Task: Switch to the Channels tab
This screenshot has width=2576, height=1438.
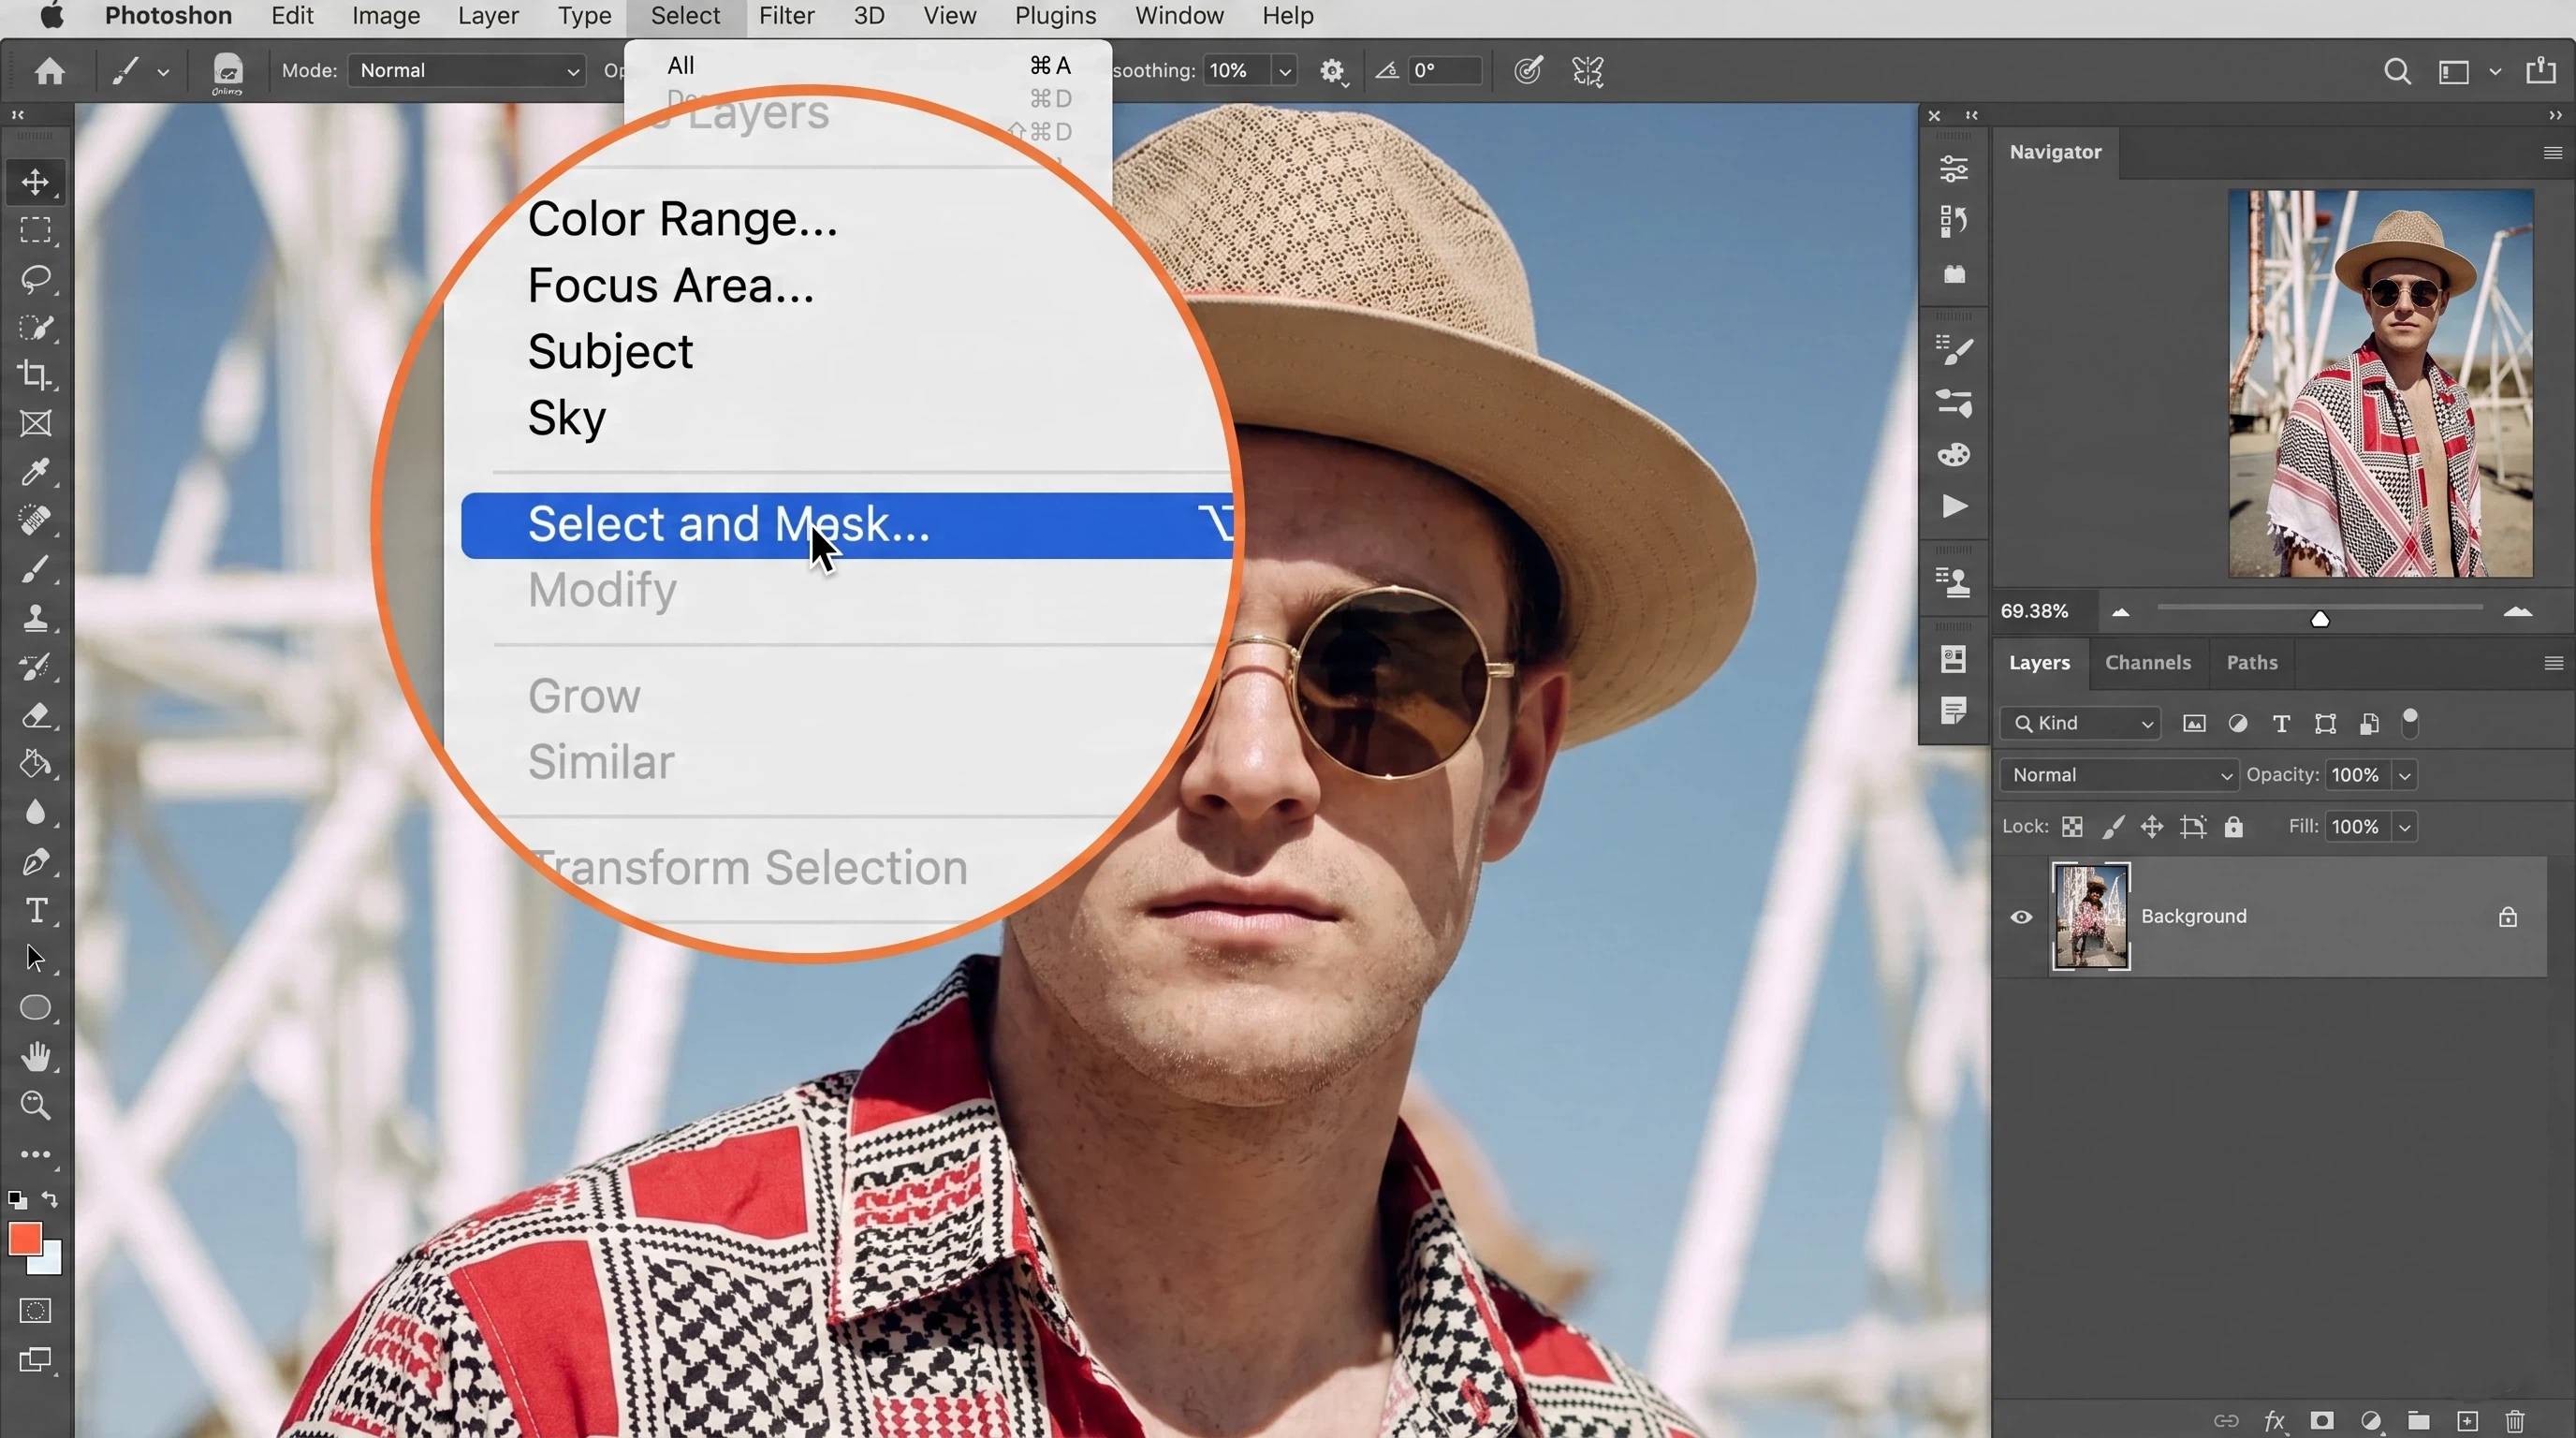Action: click(x=2147, y=662)
